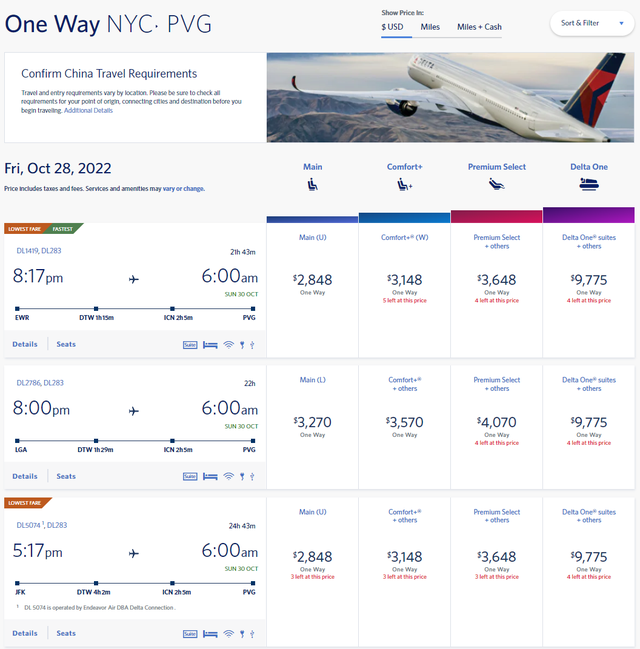This screenshot has height=649, width=640.
Task: Open the Additional Details link
Action: point(88,110)
